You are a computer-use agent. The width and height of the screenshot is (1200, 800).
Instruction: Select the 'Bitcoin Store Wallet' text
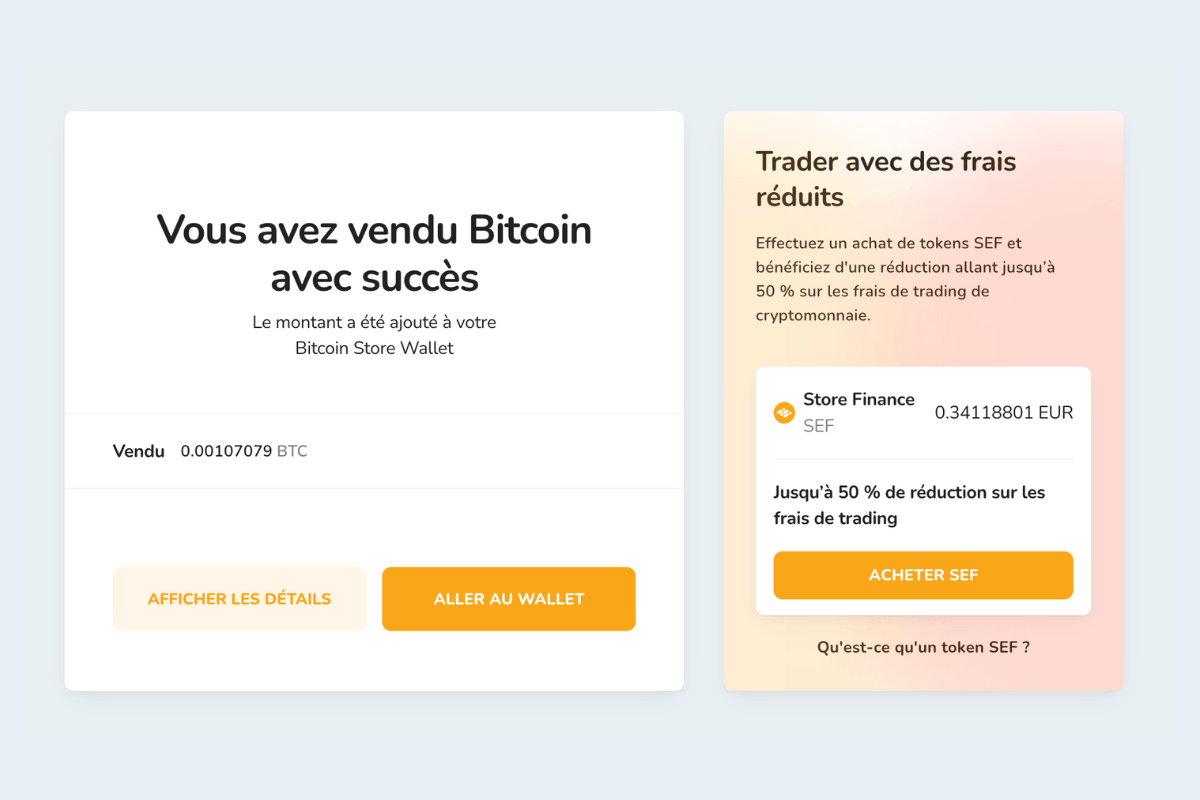pos(374,347)
